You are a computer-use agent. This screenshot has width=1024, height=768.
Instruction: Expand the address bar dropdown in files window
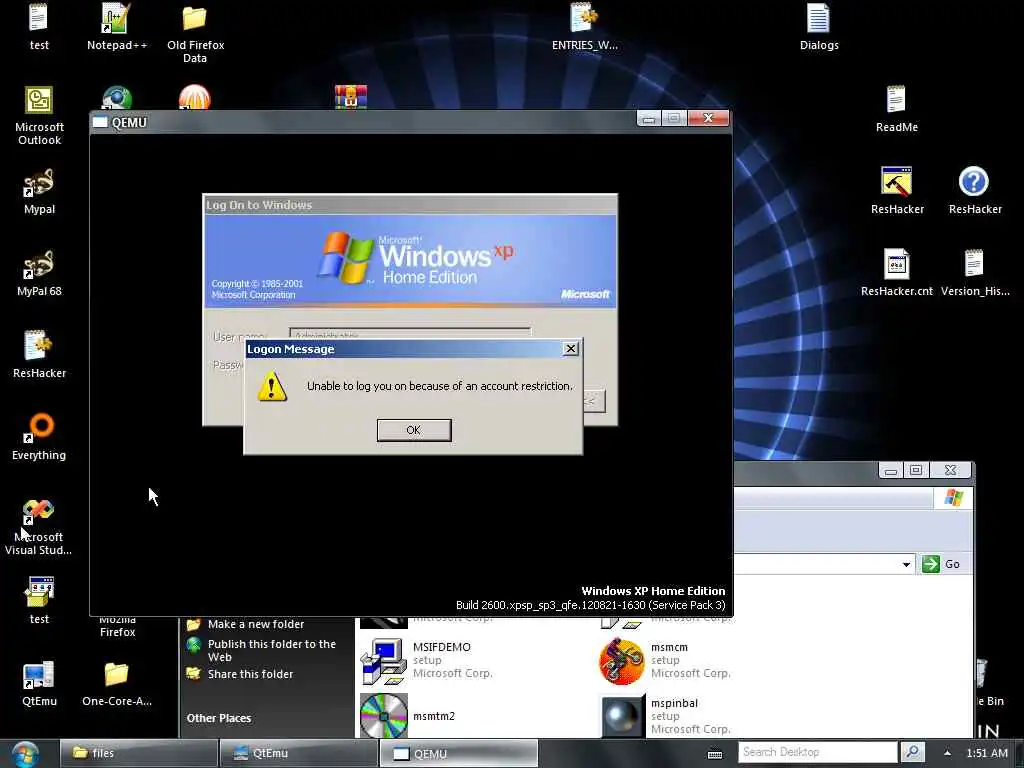(x=906, y=564)
